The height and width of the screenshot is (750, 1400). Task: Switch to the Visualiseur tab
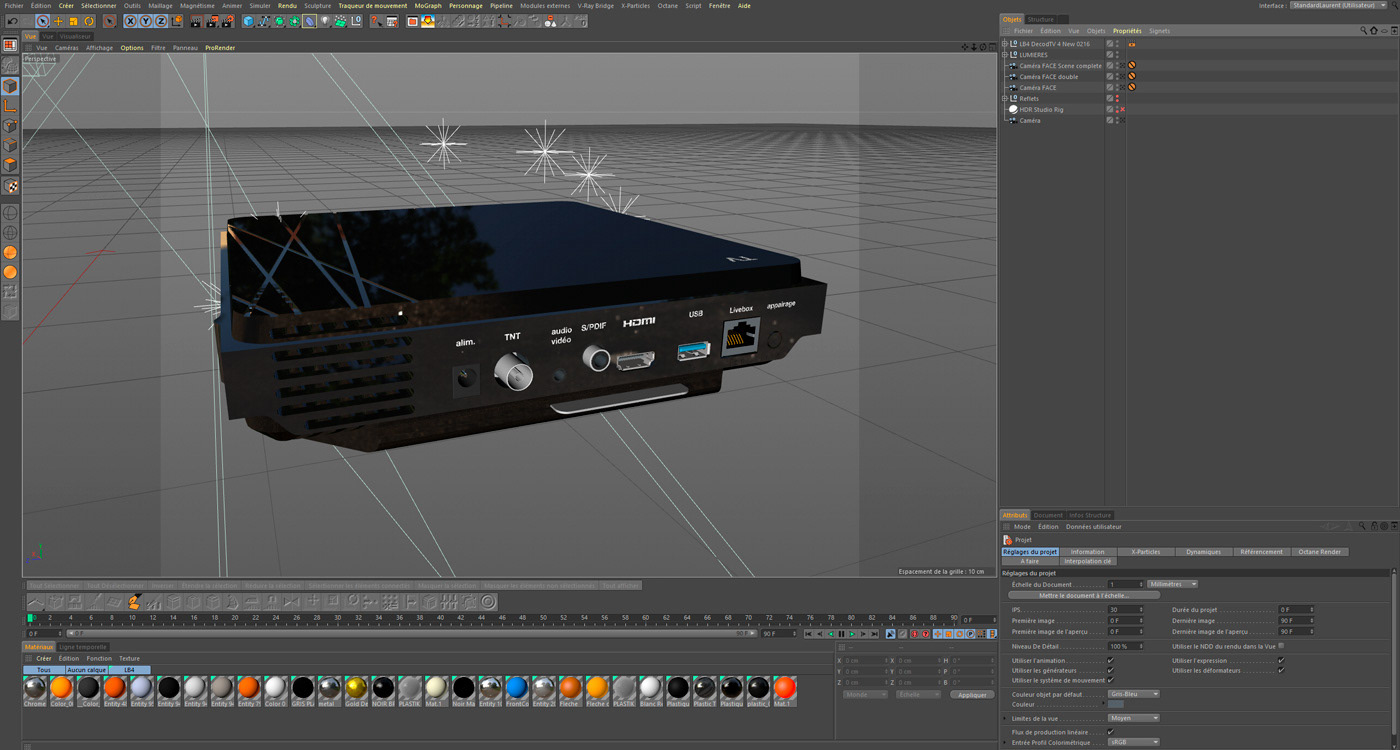click(x=76, y=36)
